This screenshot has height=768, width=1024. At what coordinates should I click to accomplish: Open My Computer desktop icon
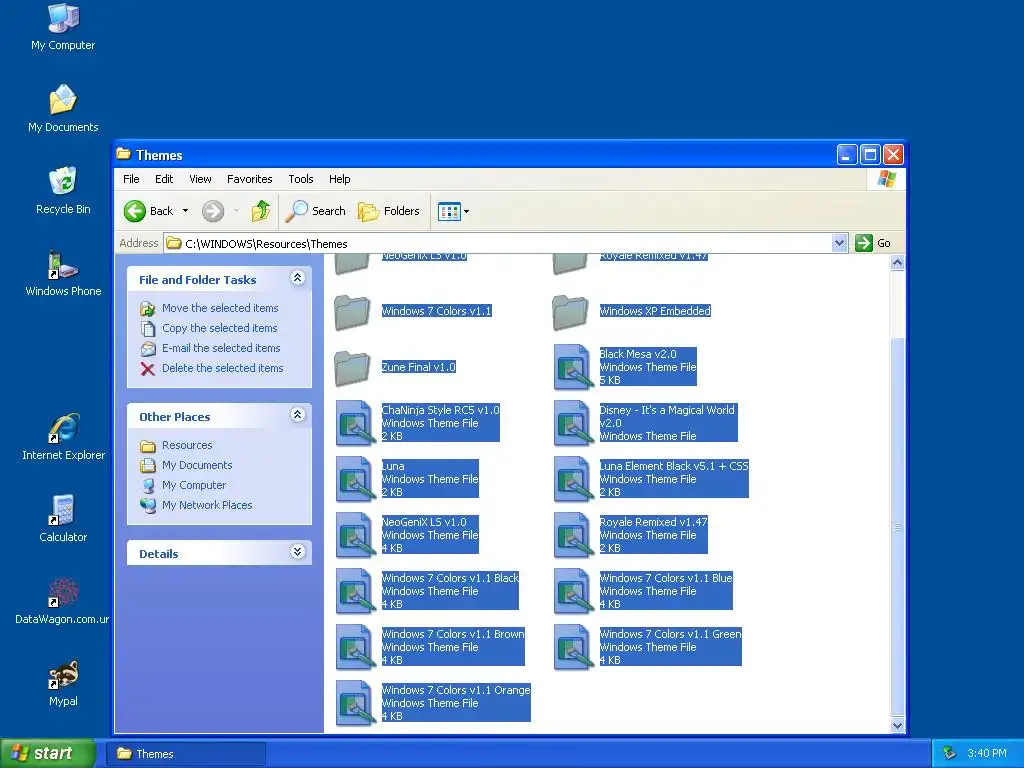tap(63, 27)
